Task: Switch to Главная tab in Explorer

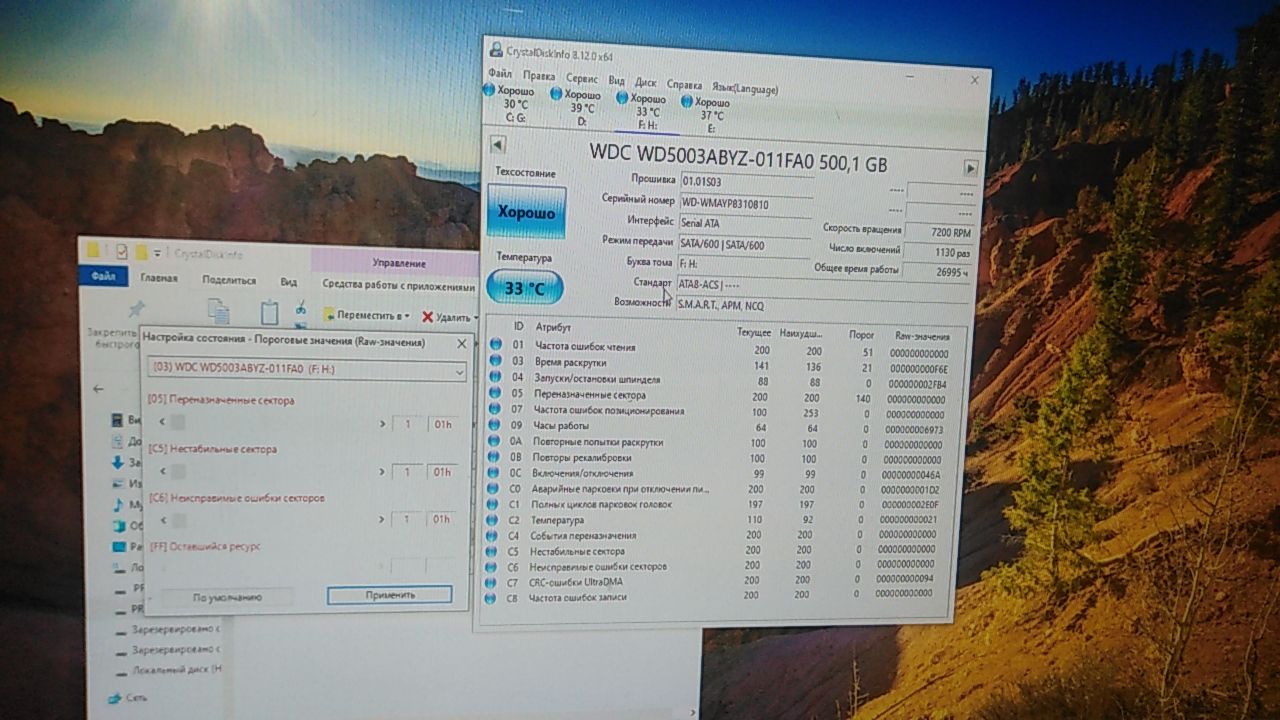Action: [158, 278]
